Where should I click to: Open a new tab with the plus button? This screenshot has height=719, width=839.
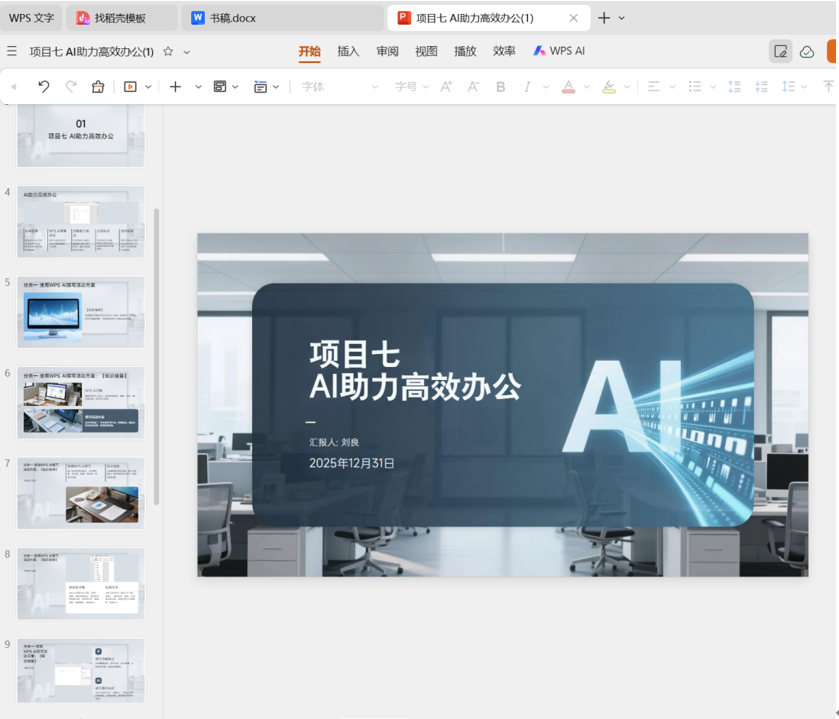click(604, 18)
